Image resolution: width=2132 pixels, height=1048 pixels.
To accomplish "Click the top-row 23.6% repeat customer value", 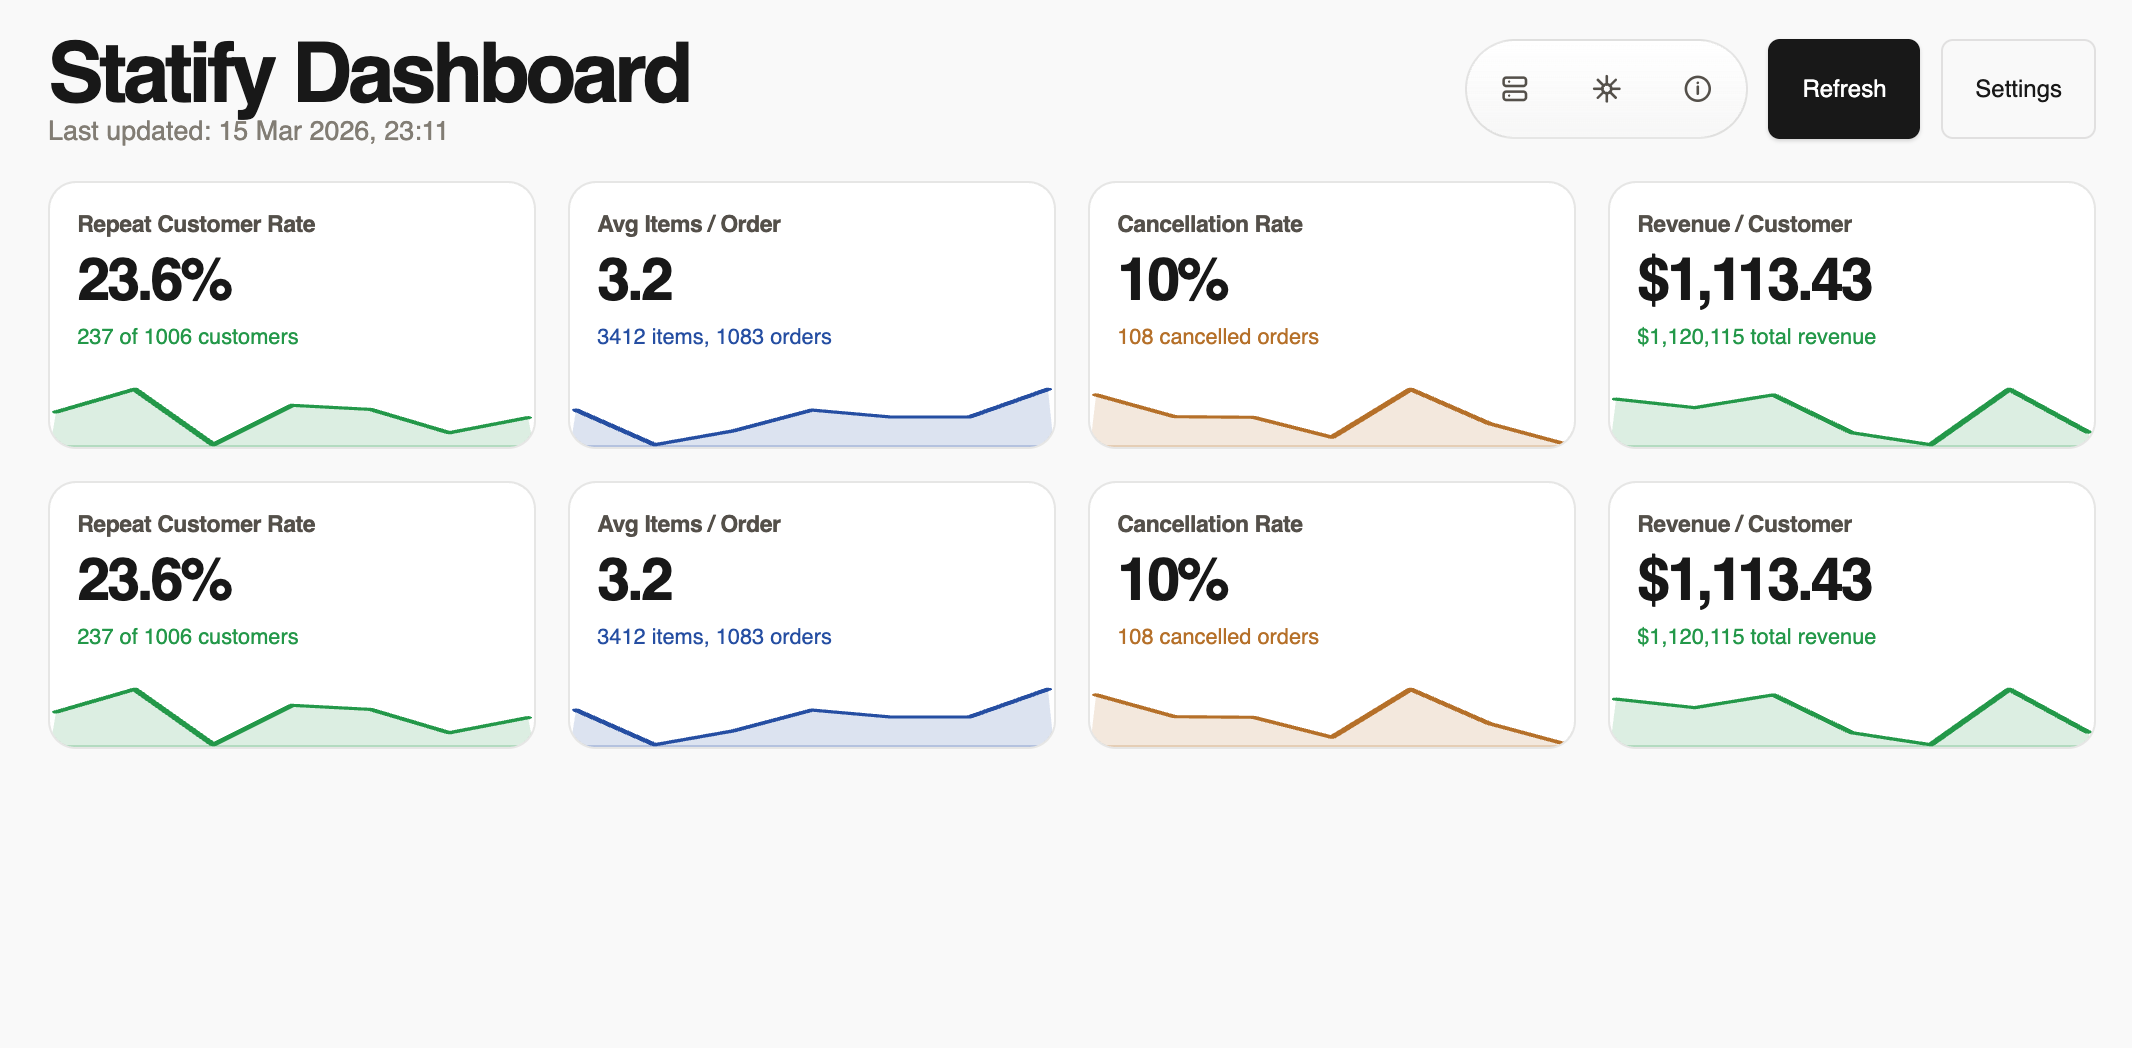I will point(155,280).
